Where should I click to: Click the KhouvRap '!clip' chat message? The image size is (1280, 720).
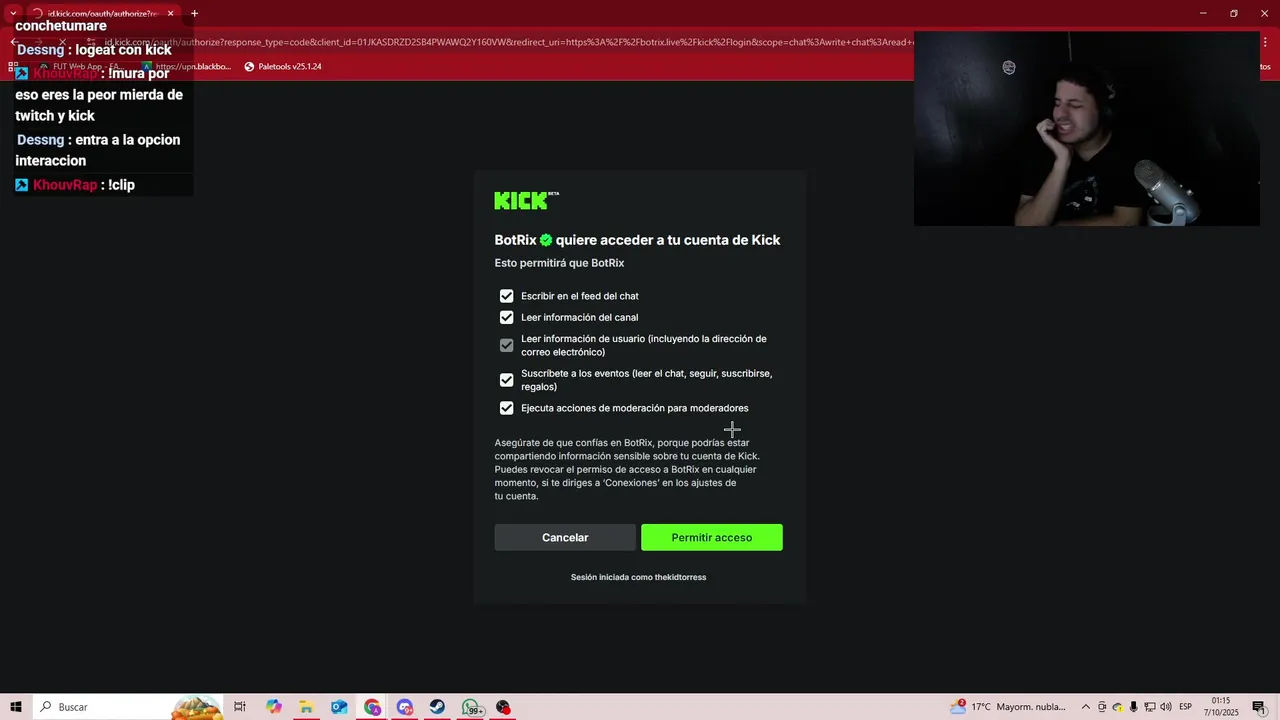click(x=75, y=185)
